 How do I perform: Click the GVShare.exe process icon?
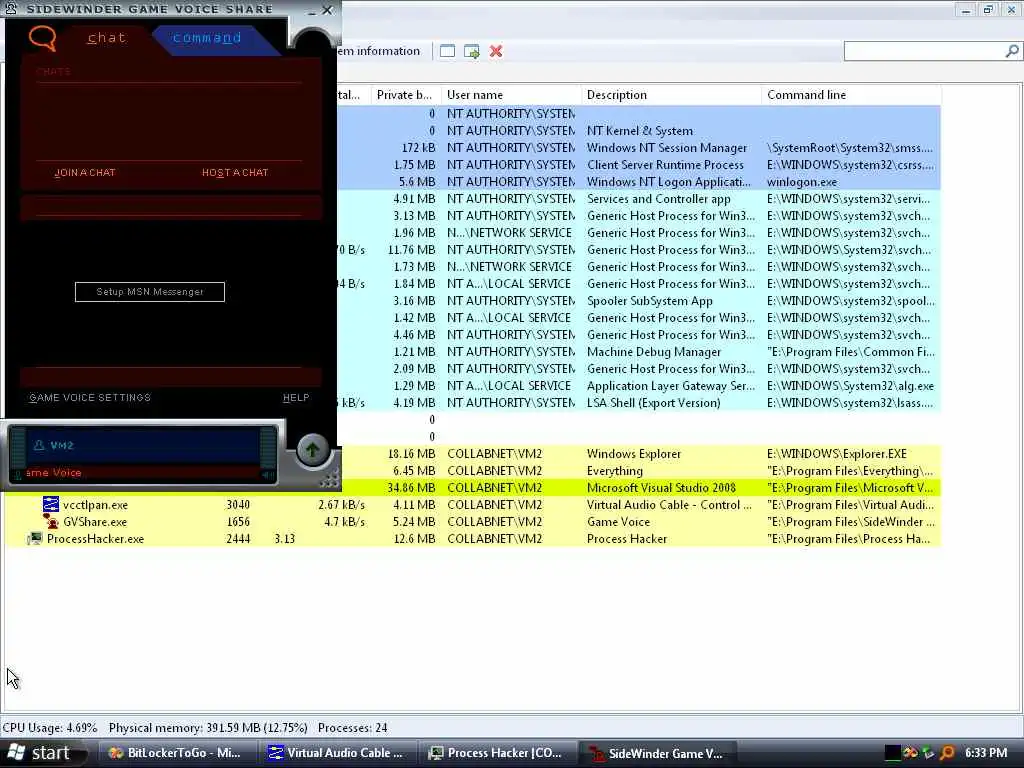point(51,521)
